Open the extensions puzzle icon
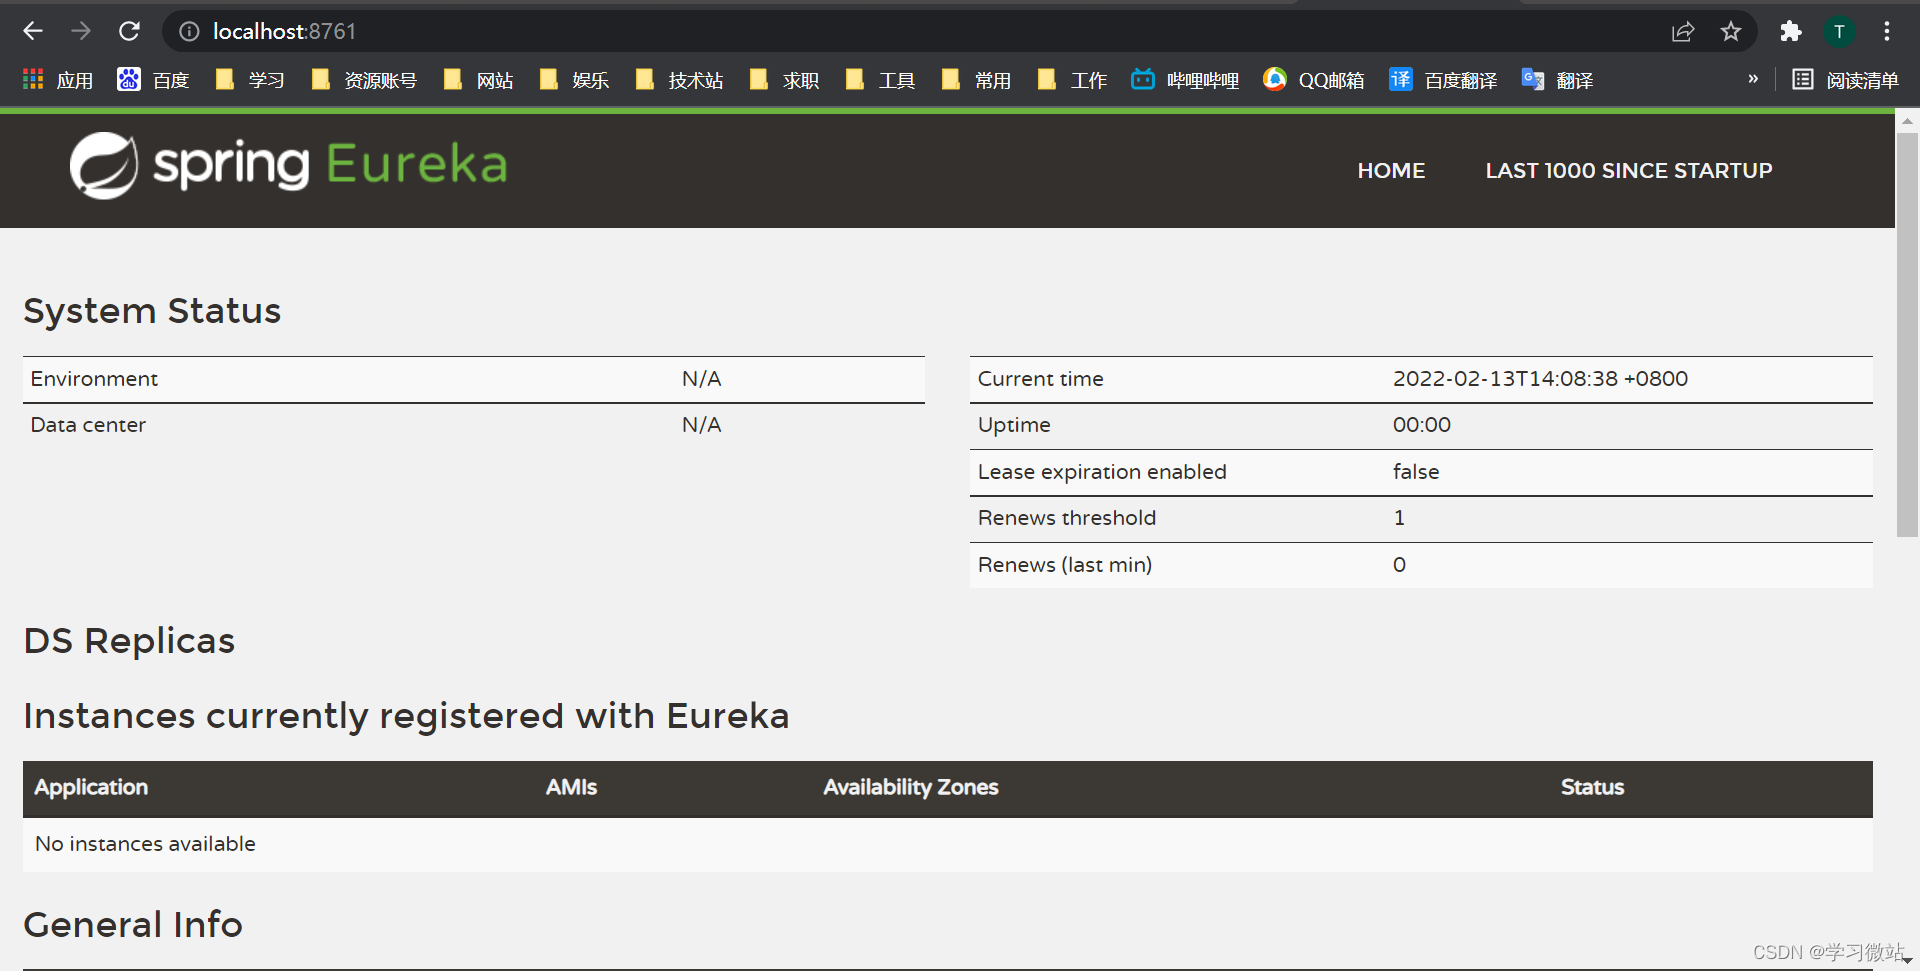The width and height of the screenshot is (1920, 971). pyautogui.click(x=1791, y=32)
